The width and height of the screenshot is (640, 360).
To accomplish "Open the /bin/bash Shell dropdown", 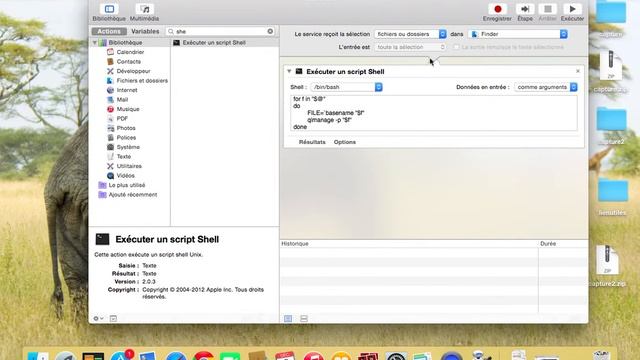I will coord(347,87).
